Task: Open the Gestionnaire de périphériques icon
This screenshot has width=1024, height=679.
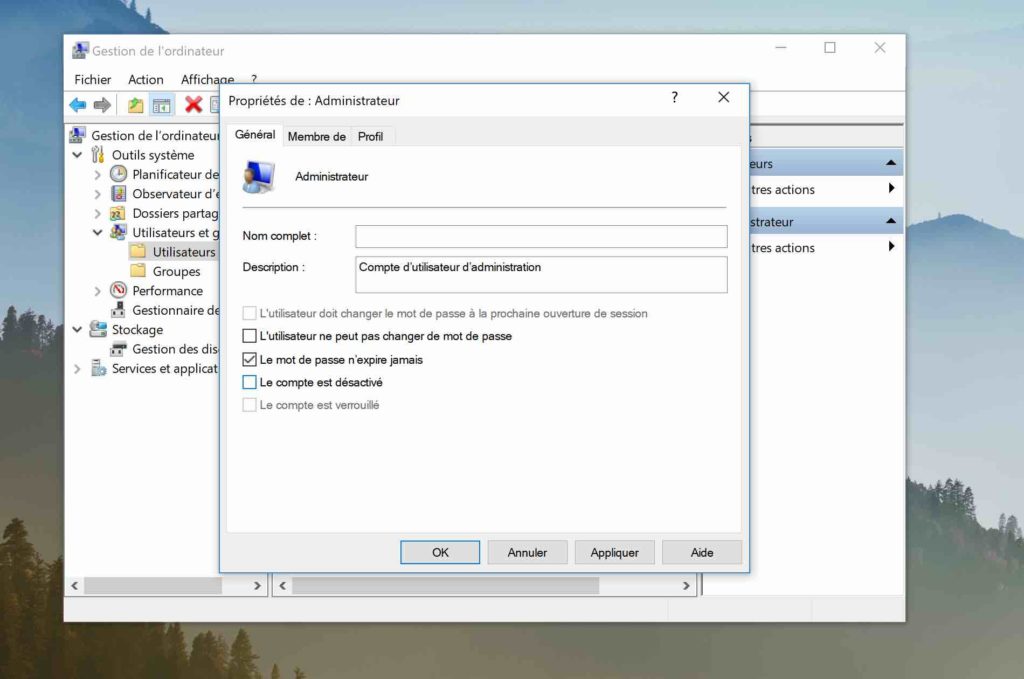Action: (x=117, y=310)
